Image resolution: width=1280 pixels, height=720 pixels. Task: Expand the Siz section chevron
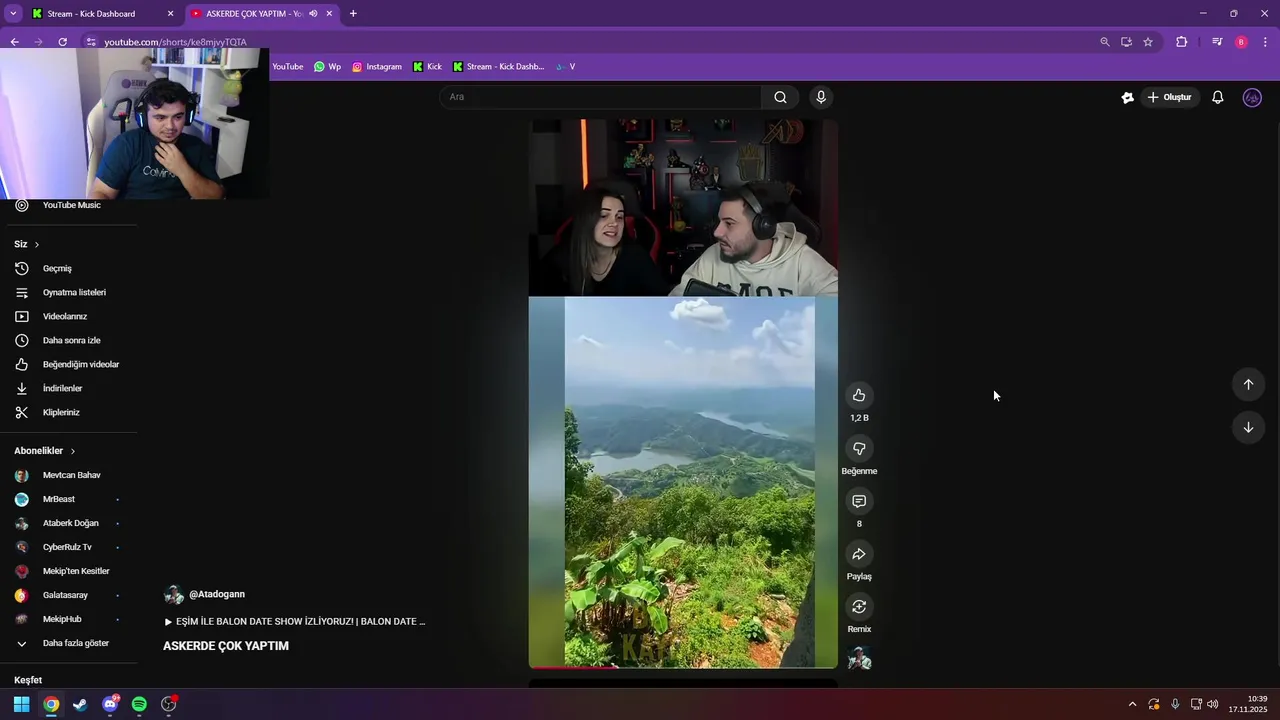tap(37, 245)
